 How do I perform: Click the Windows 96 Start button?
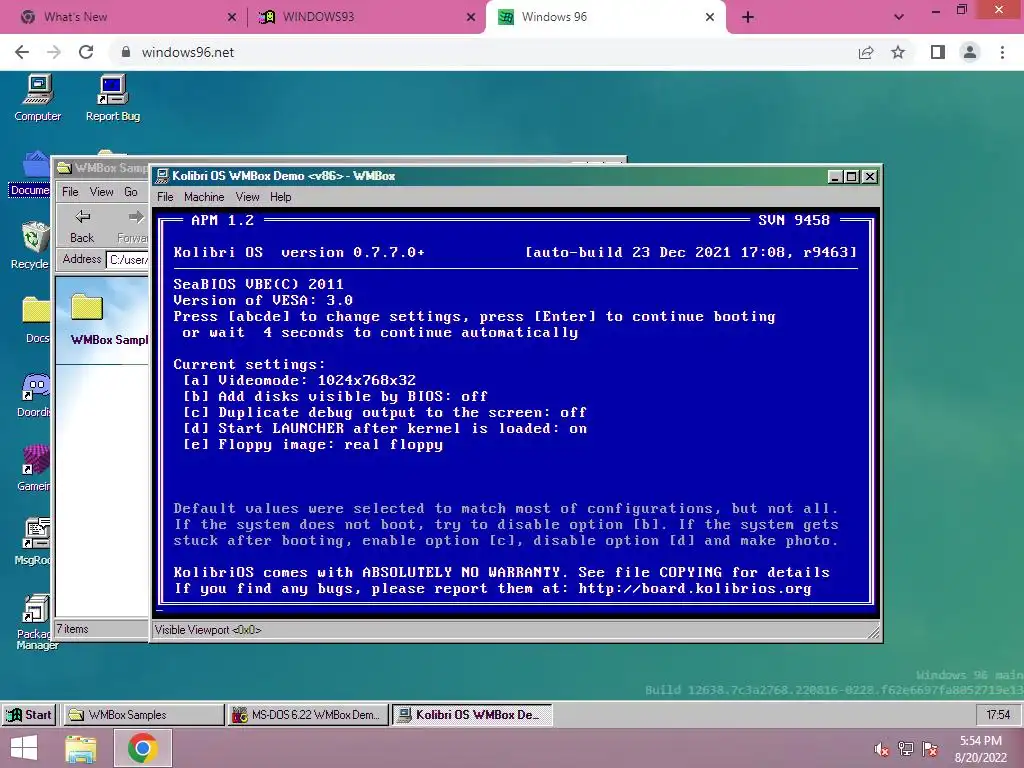point(29,714)
